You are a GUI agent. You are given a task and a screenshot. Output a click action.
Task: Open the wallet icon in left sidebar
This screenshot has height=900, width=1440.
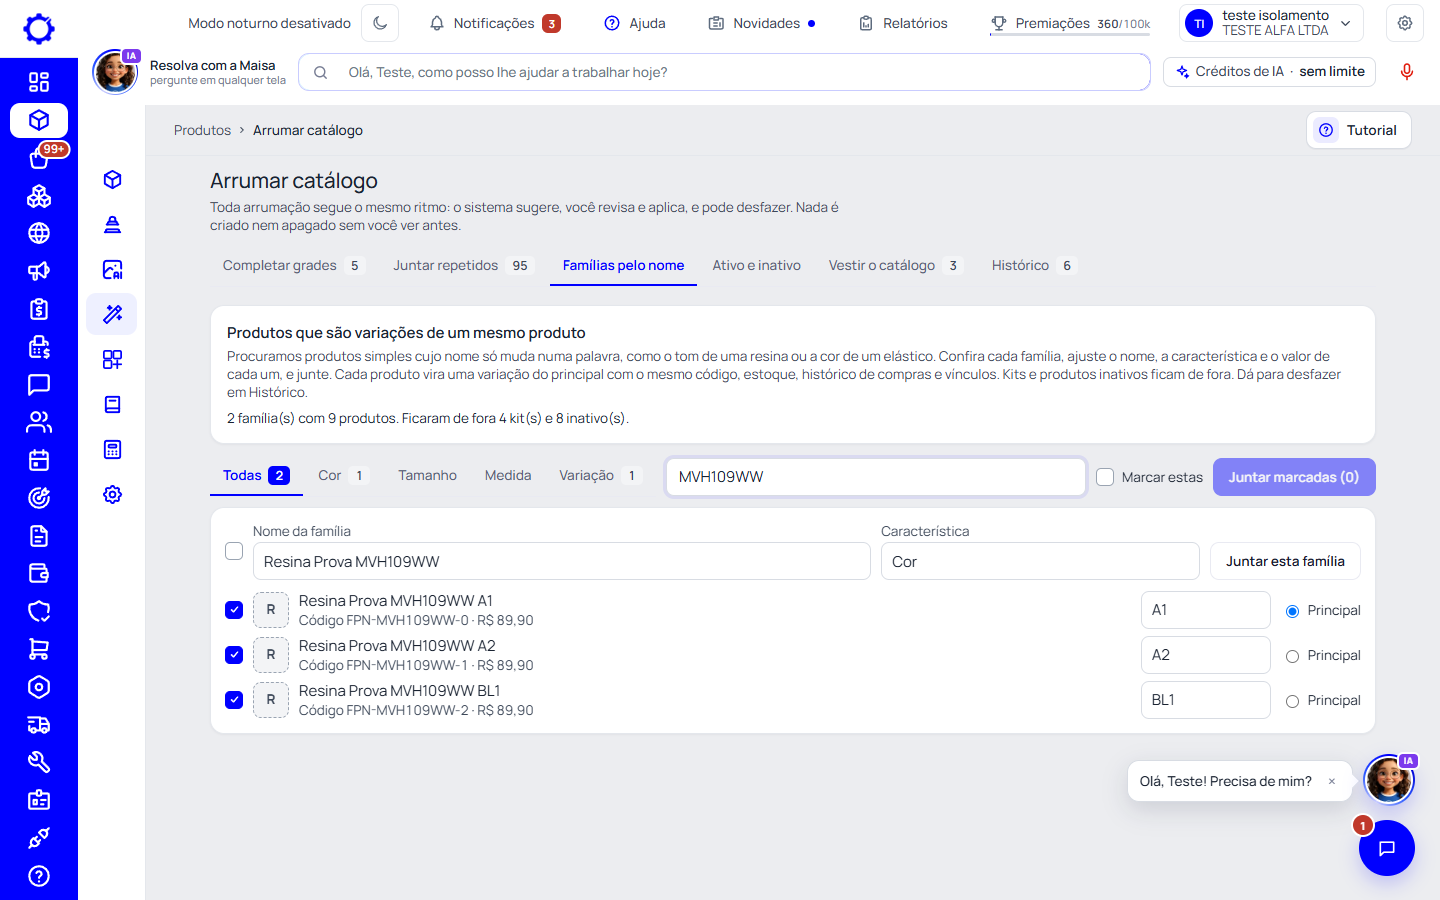click(x=39, y=573)
